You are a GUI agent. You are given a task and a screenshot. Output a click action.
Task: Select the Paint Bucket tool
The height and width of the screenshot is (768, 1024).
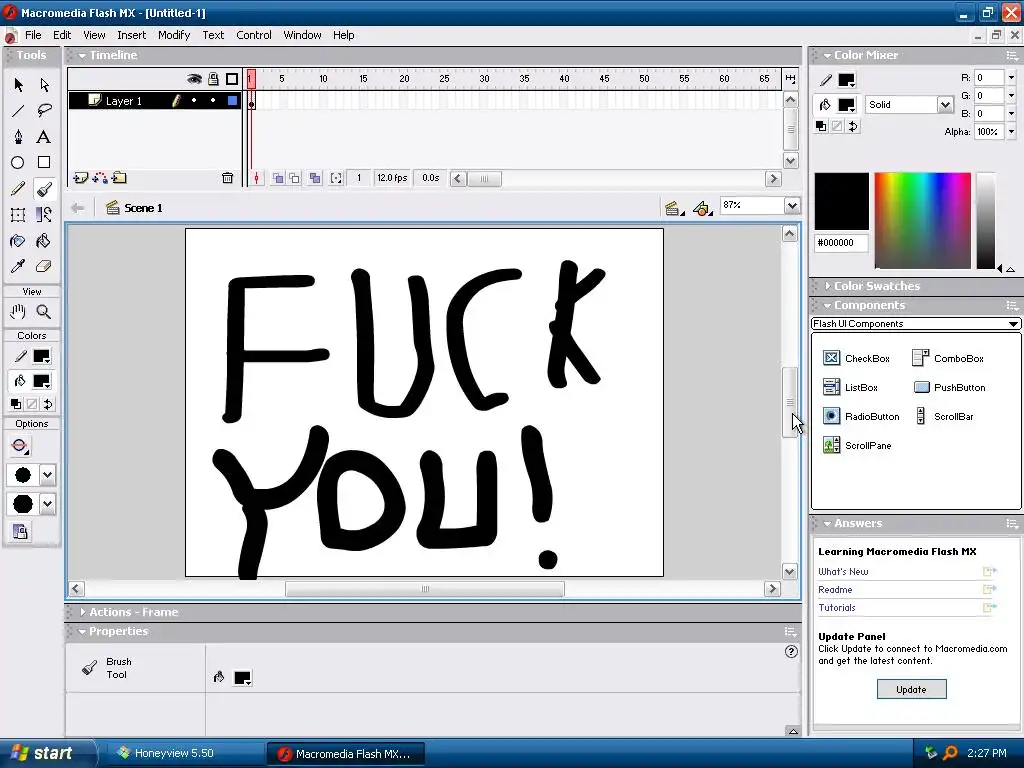[44, 241]
